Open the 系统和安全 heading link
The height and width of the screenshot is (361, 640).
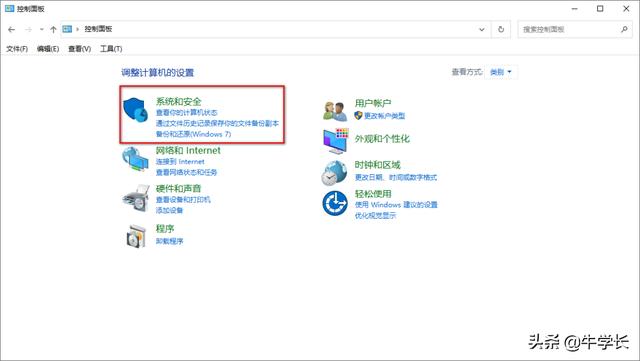pyautogui.click(x=178, y=101)
